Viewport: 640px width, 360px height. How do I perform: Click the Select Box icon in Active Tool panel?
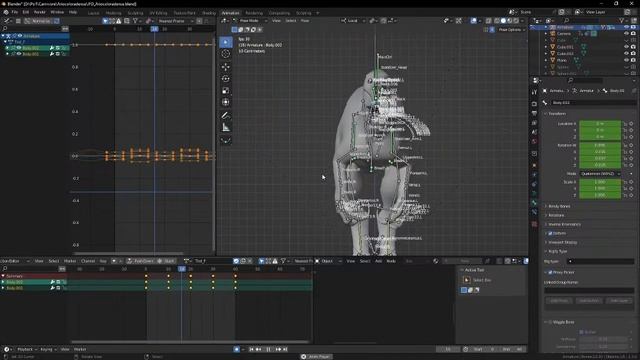coord(467,280)
